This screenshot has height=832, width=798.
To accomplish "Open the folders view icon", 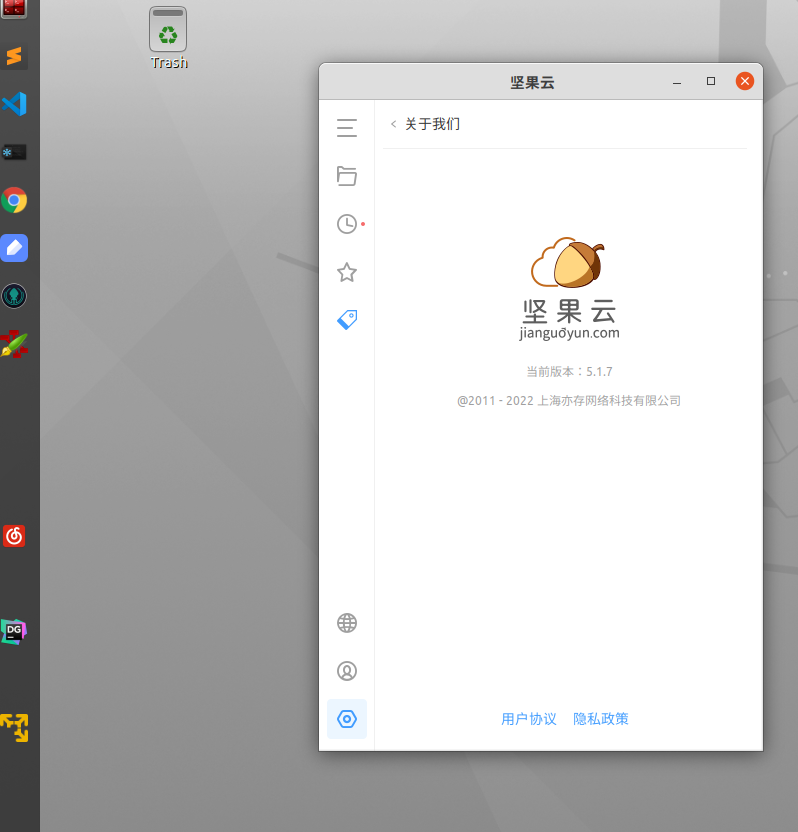I will coord(346,176).
